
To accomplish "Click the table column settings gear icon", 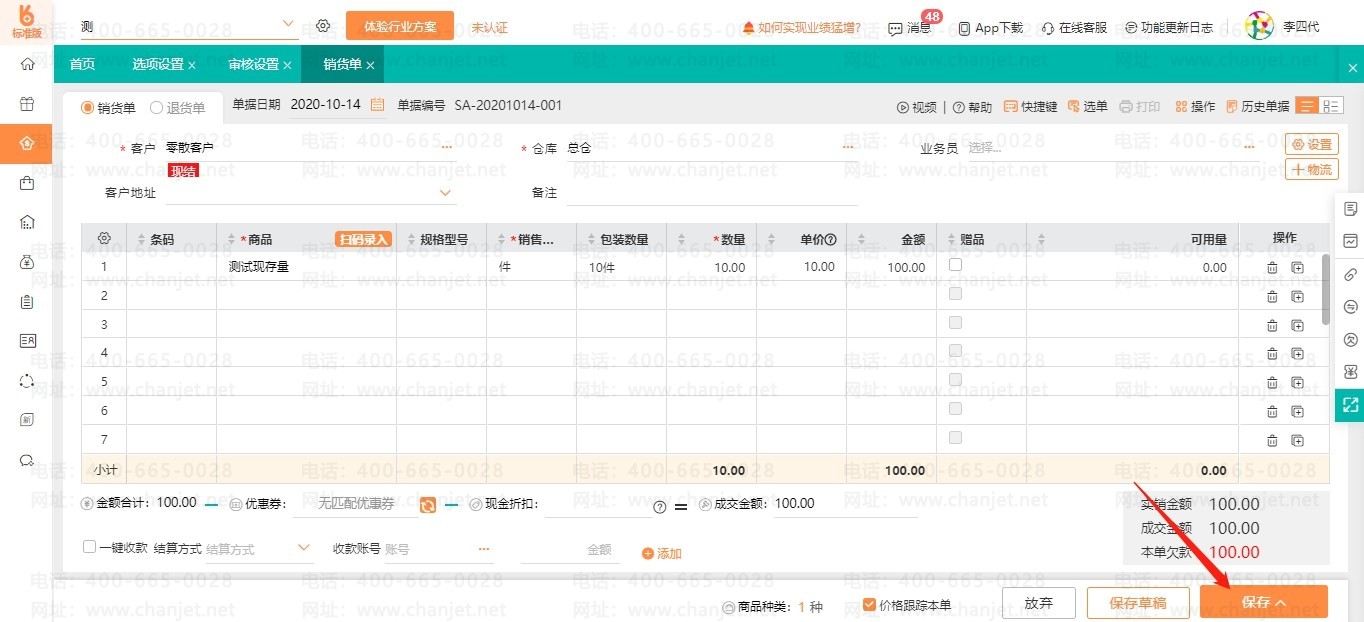I will pyautogui.click(x=104, y=239).
